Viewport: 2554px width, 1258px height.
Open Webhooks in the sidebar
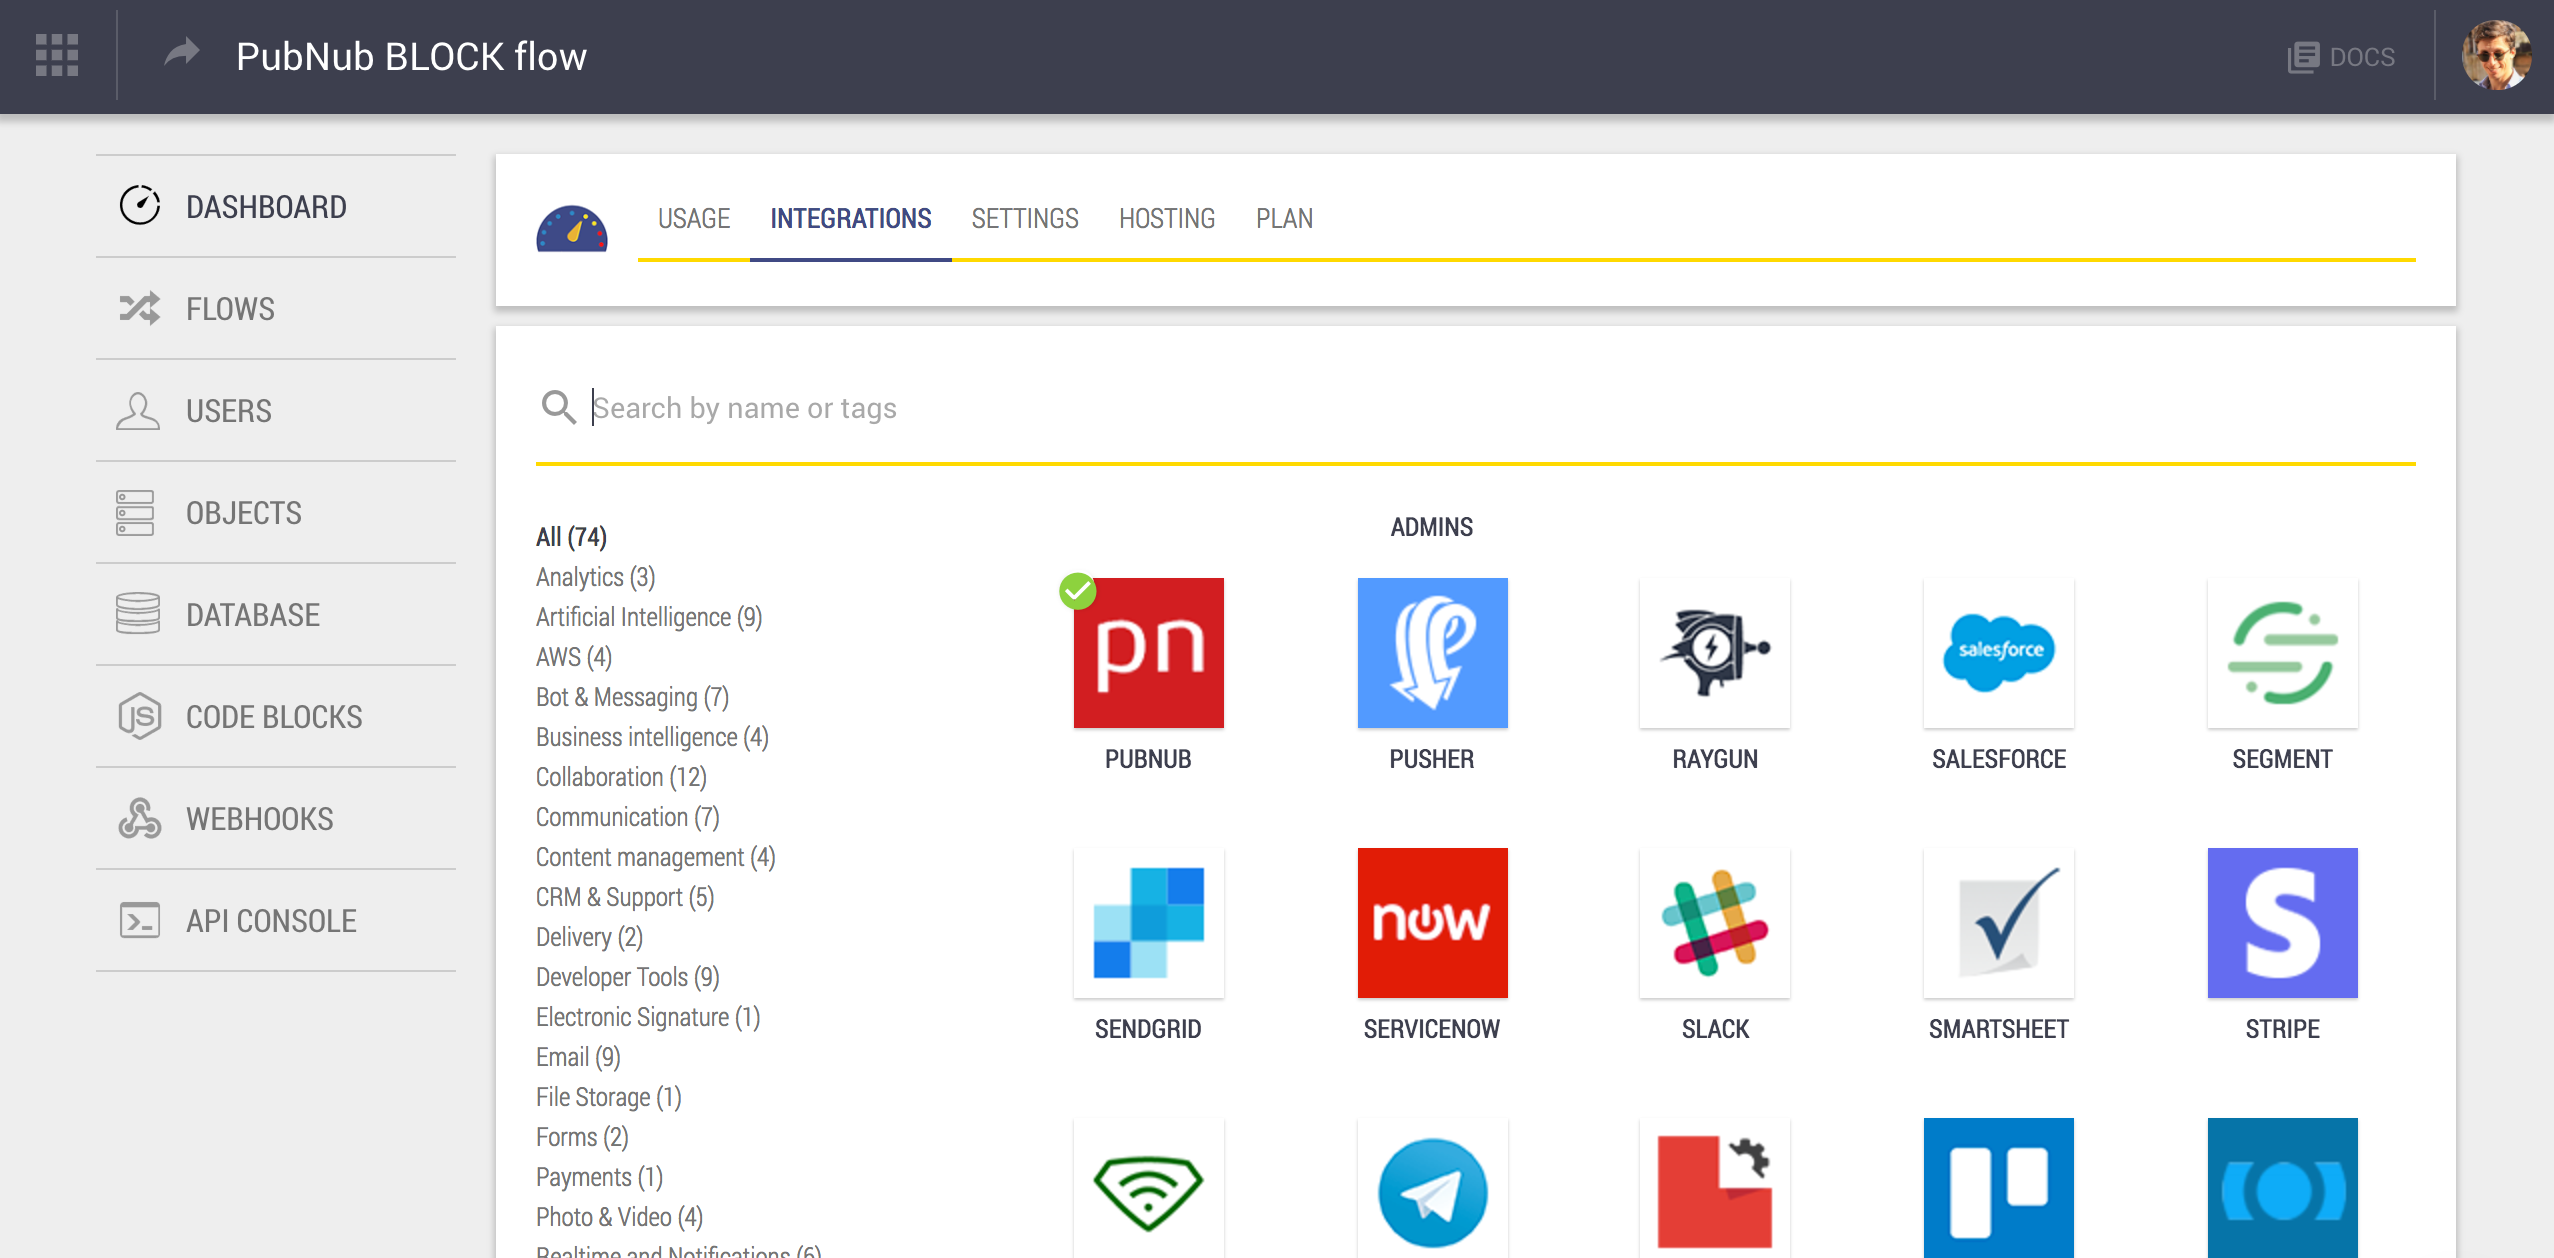pyautogui.click(x=259, y=819)
